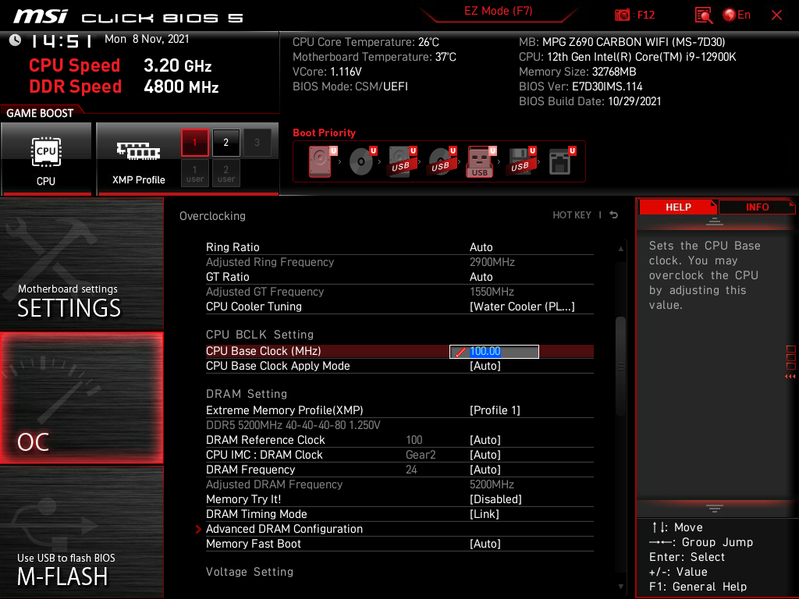Select the highlighted USB key boot icon
799x599 pixels.
(481, 162)
